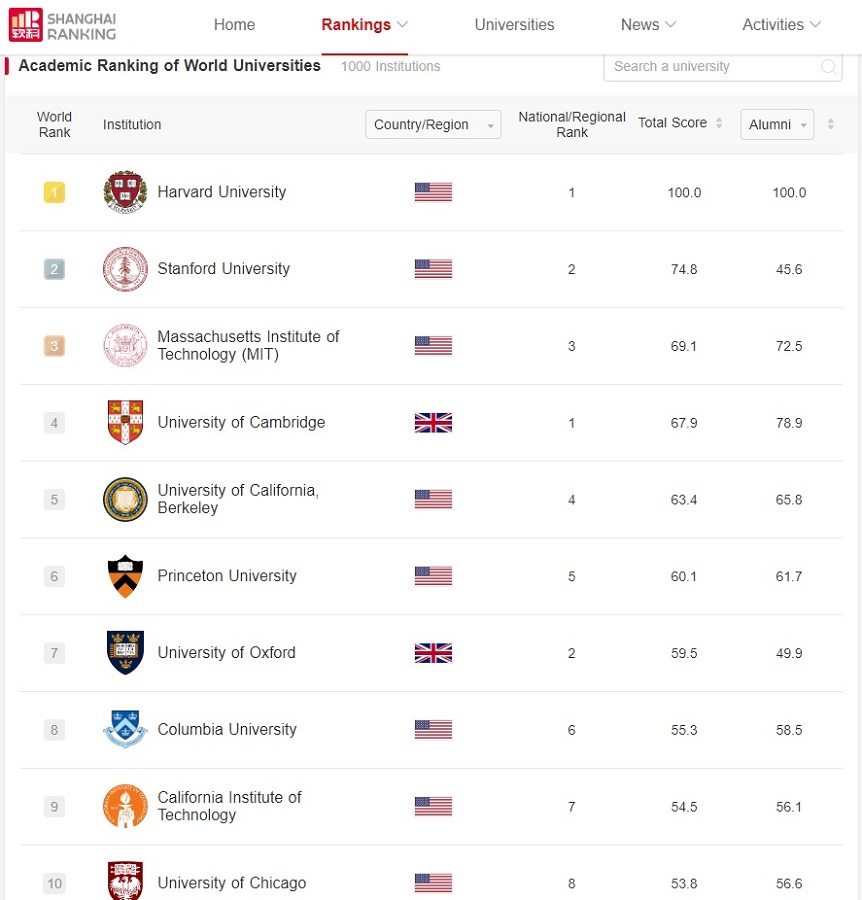Click the UC Berkeley seal

click(x=125, y=499)
